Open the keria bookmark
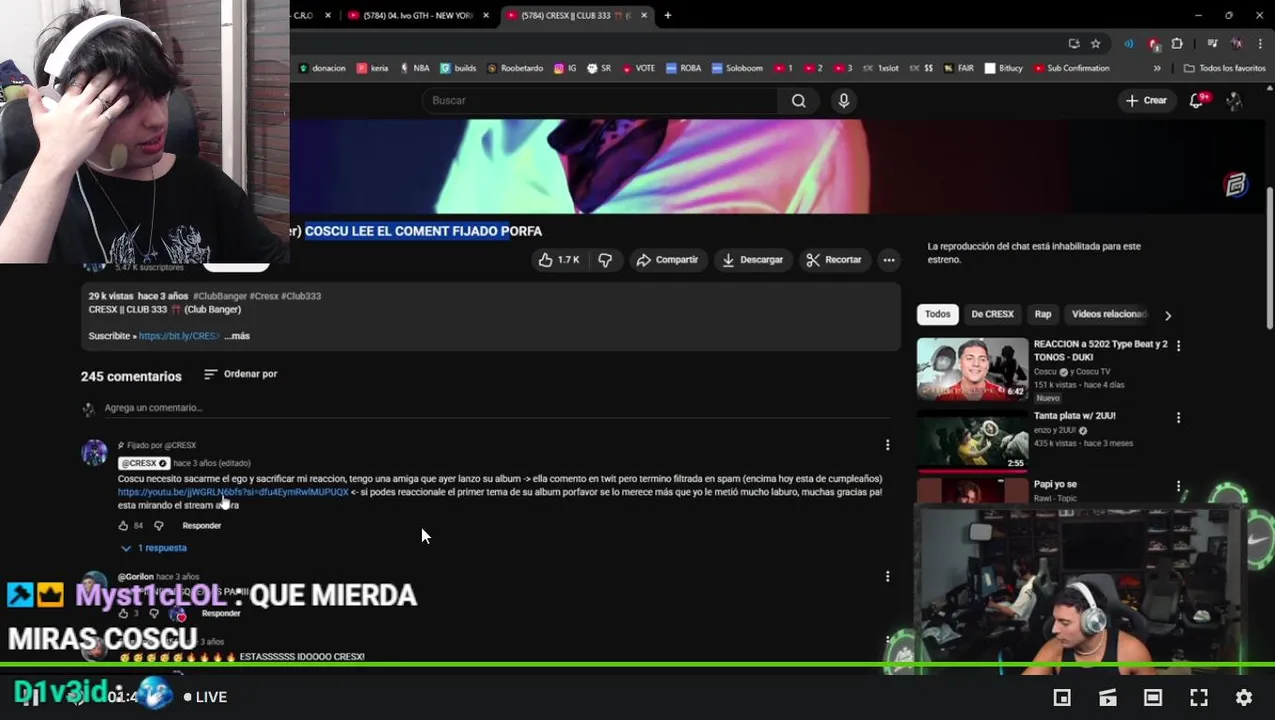The width and height of the screenshot is (1275, 720). pyautogui.click(x=372, y=68)
